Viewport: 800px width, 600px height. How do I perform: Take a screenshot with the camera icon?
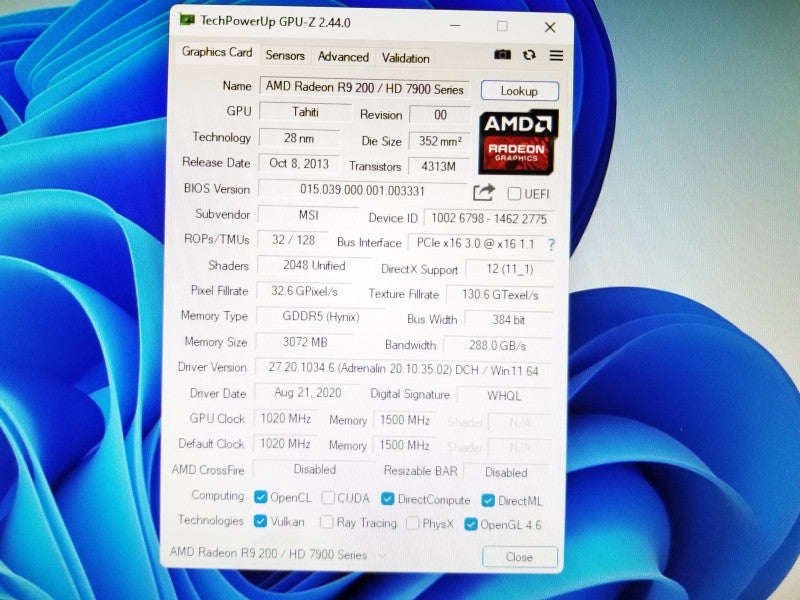pyautogui.click(x=502, y=54)
